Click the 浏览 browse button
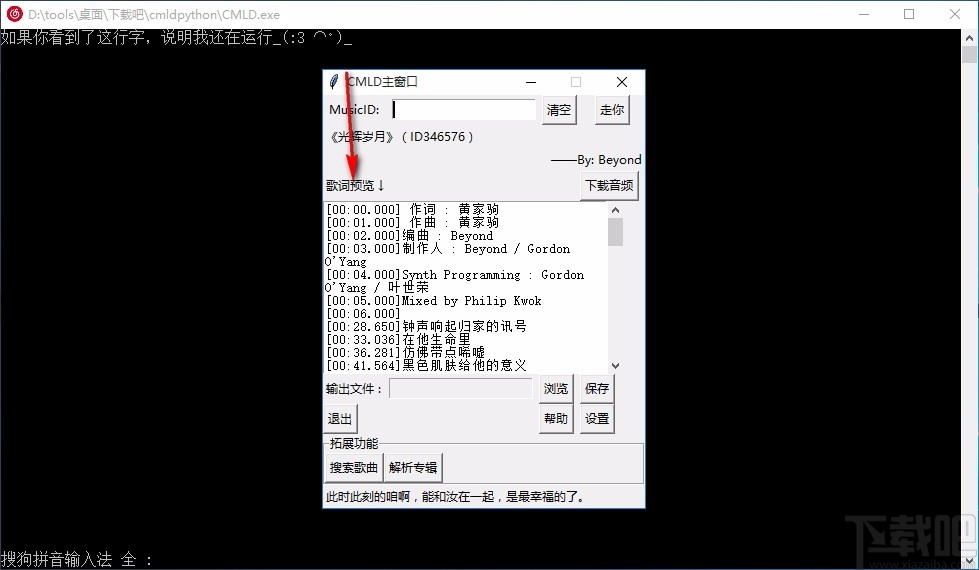 [x=556, y=388]
